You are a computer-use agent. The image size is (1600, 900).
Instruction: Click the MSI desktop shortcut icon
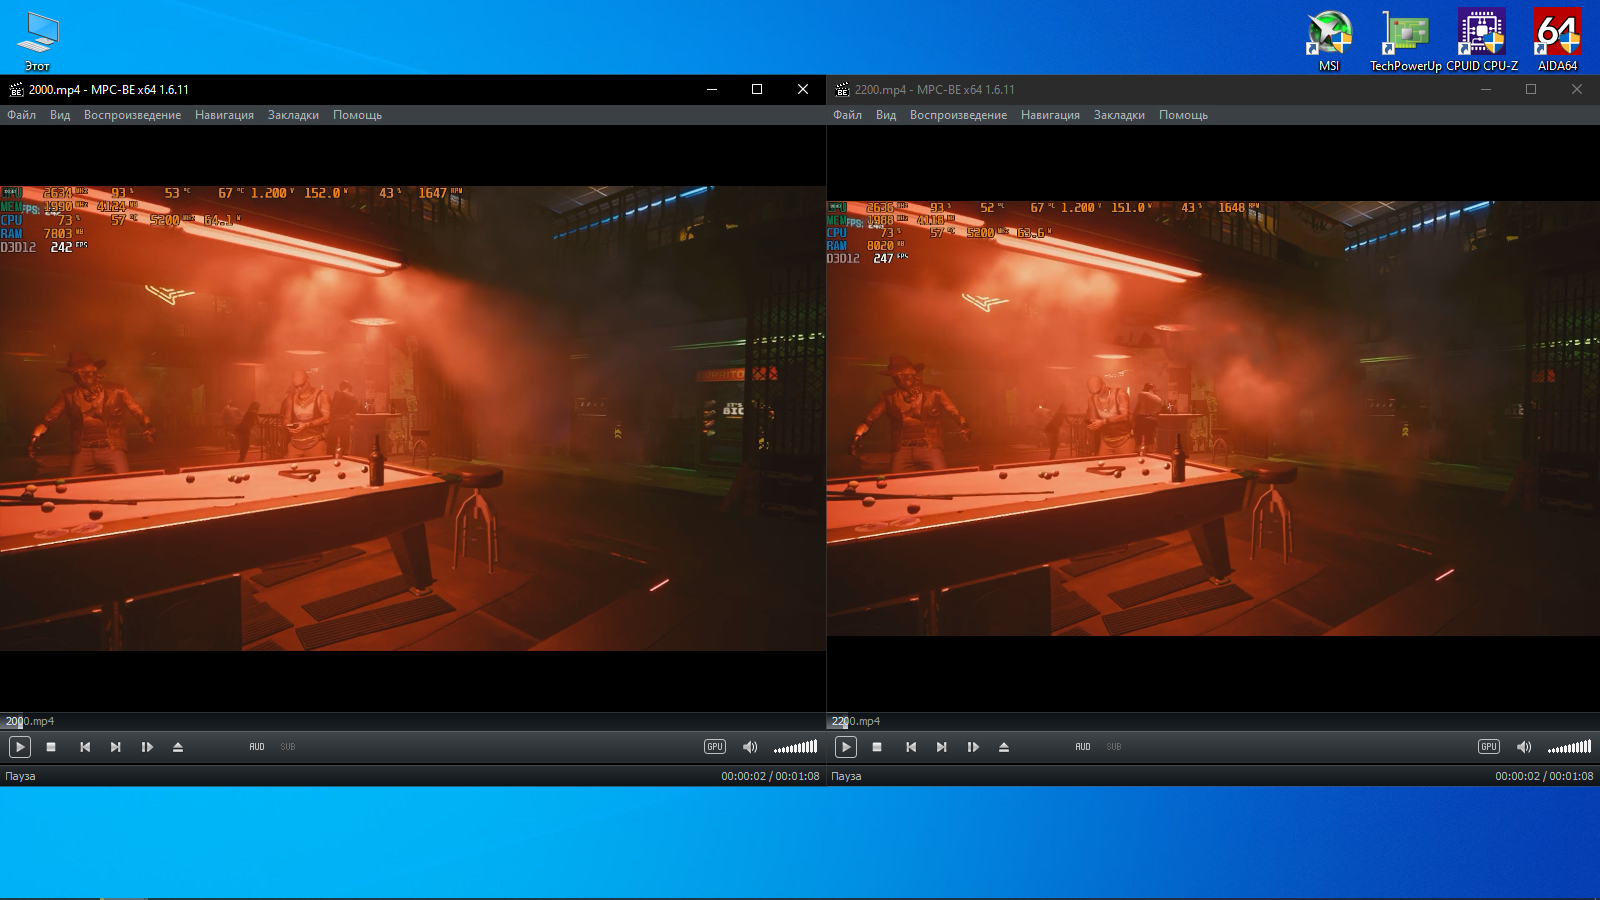pyautogui.click(x=1329, y=40)
